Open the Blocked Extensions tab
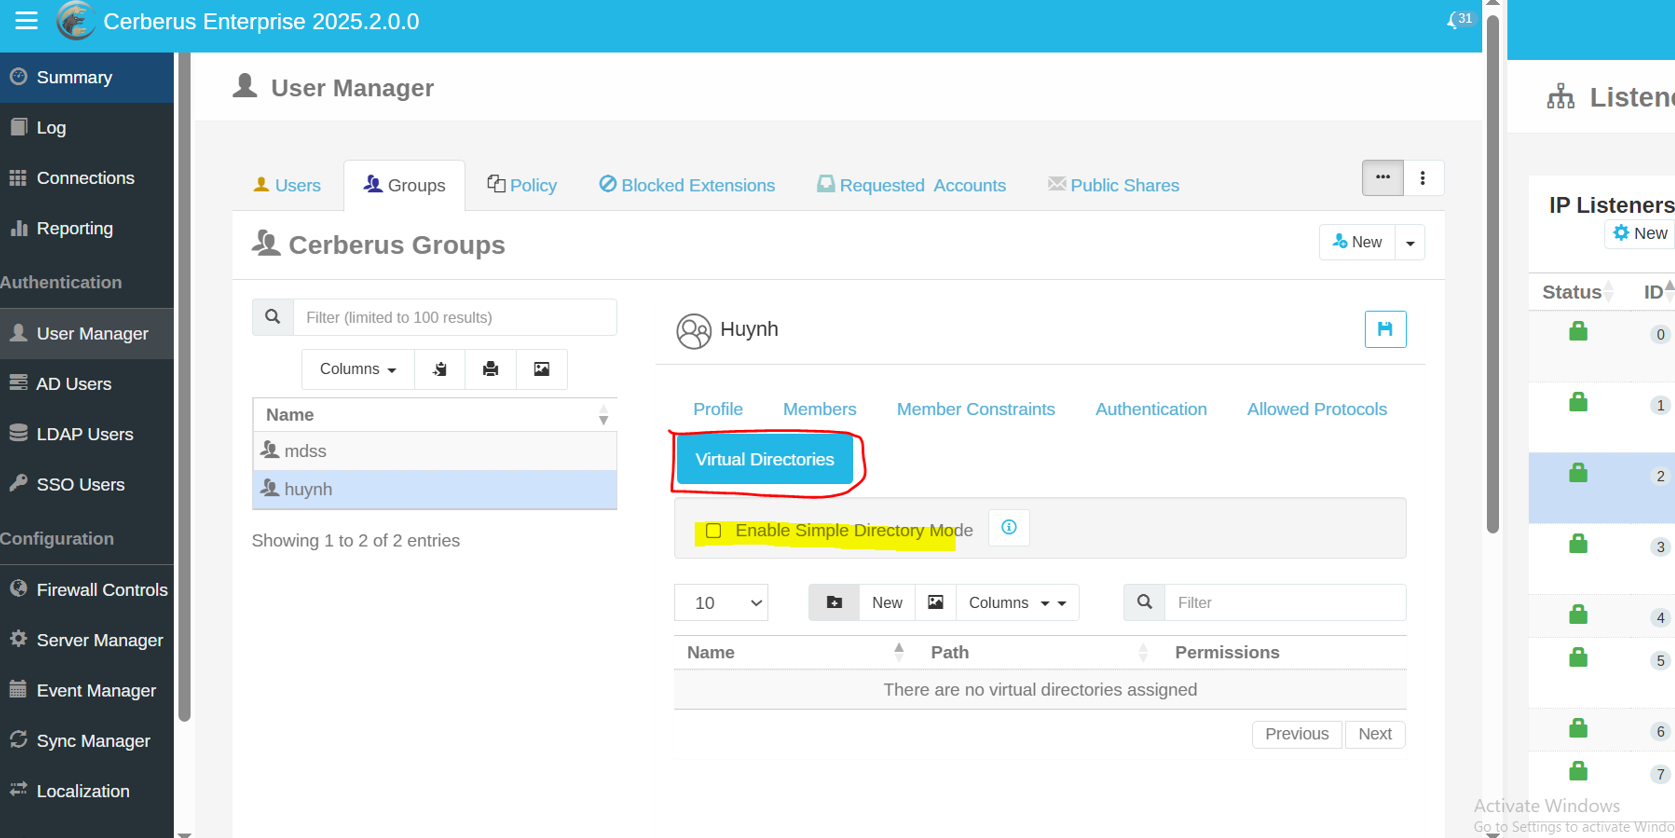 point(687,185)
